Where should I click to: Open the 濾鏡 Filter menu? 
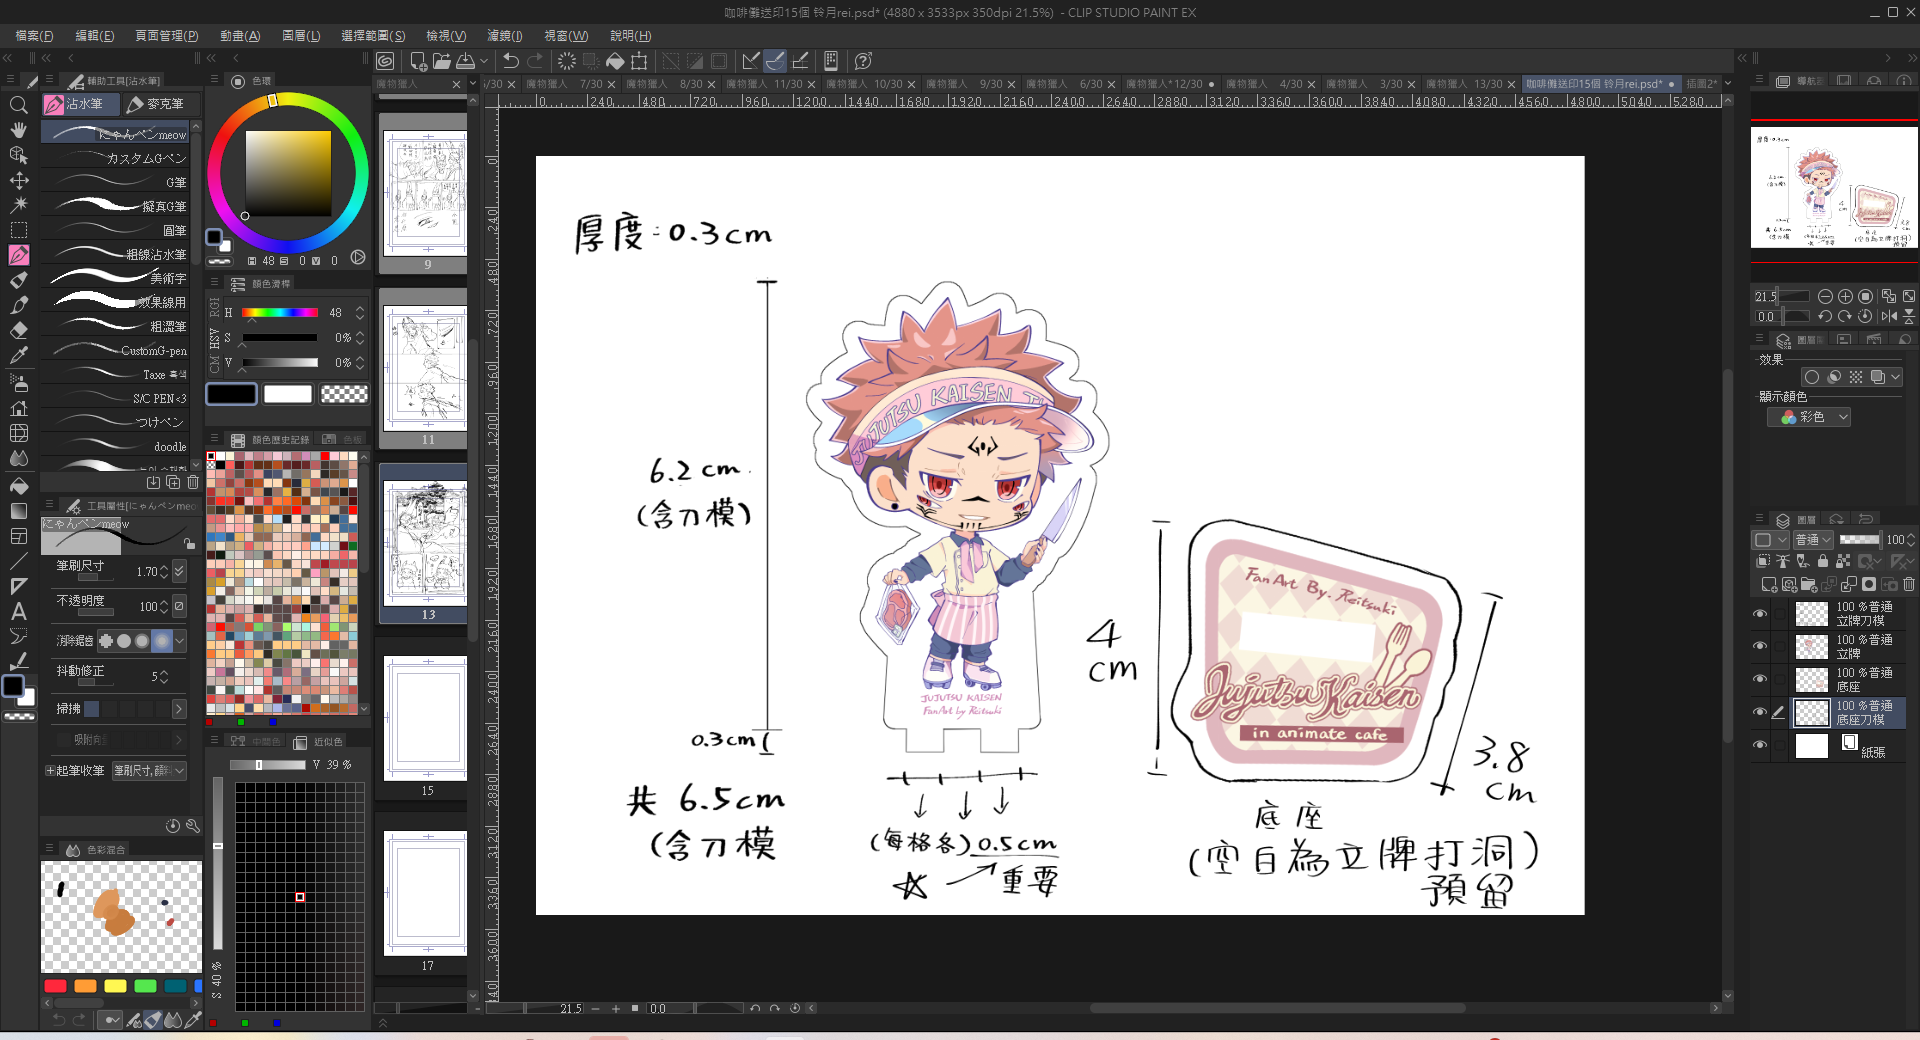(x=504, y=35)
